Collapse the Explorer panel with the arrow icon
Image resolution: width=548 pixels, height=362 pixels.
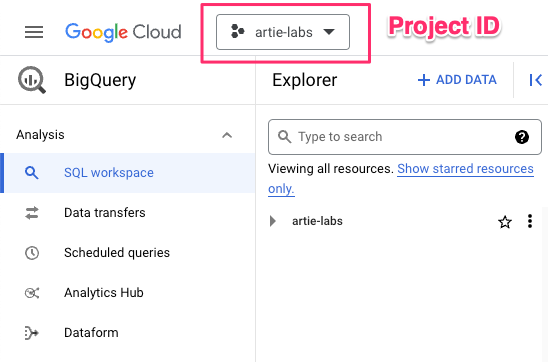pos(535,80)
